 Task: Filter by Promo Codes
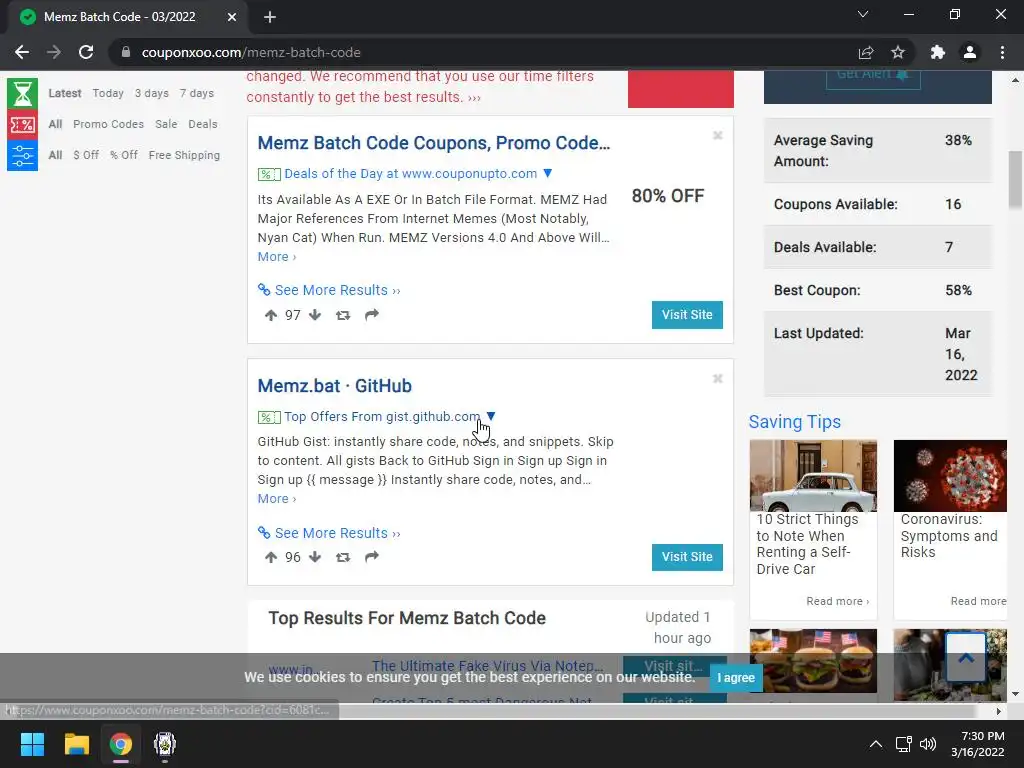(x=108, y=124)
